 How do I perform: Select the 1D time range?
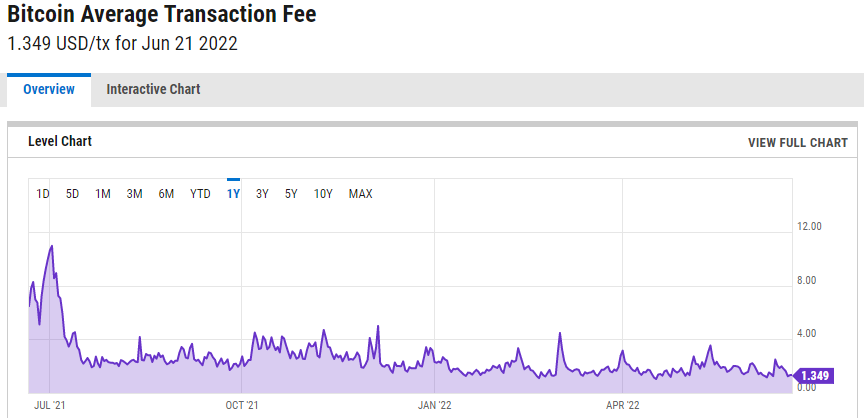pos(43,194)
